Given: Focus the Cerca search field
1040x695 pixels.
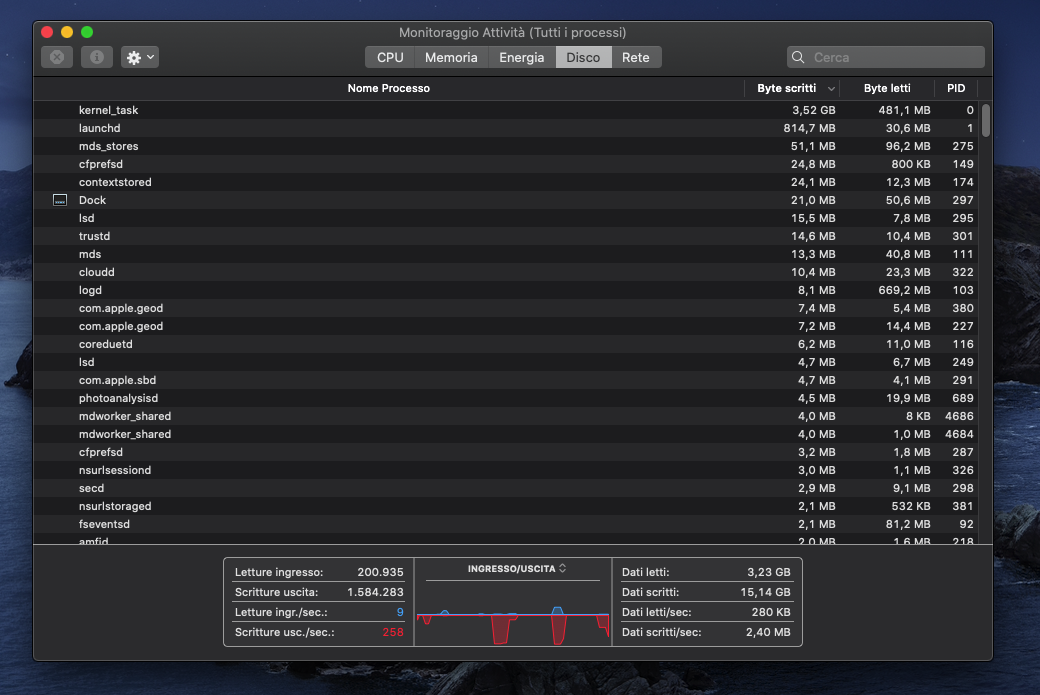Looking at the screenshot, I should pyautogui.click(x=885, y=57).
